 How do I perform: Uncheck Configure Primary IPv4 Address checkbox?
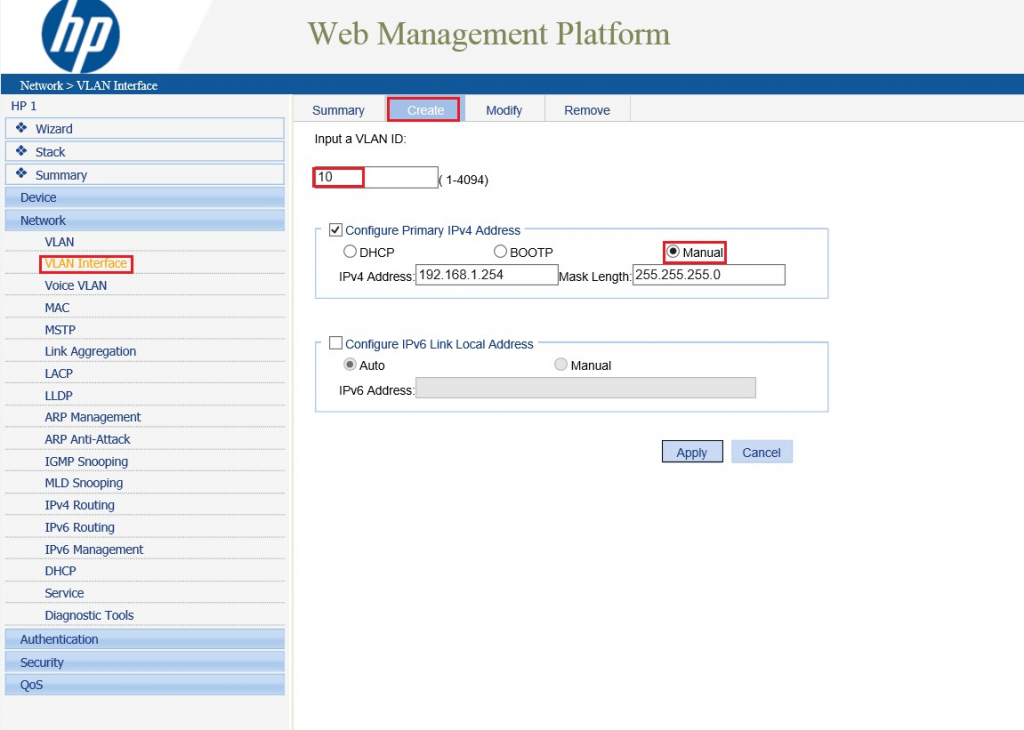pyautogui.click(x=336, y=230)
